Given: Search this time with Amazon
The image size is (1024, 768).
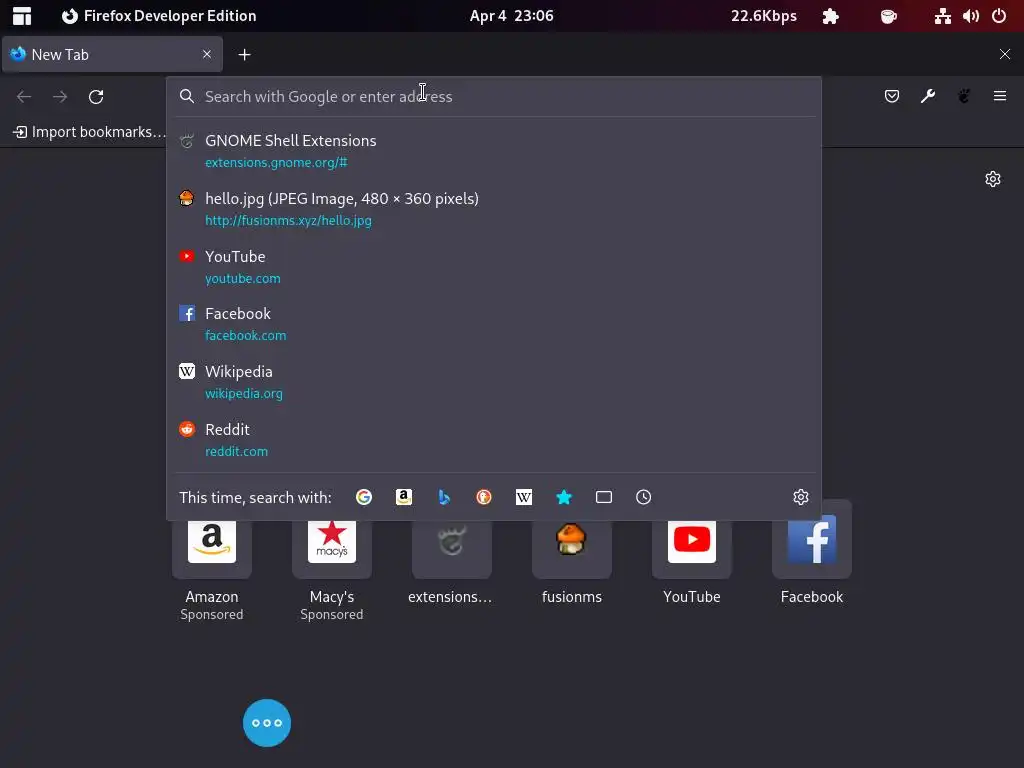Looking at the screenshot, I should point(404,498).
